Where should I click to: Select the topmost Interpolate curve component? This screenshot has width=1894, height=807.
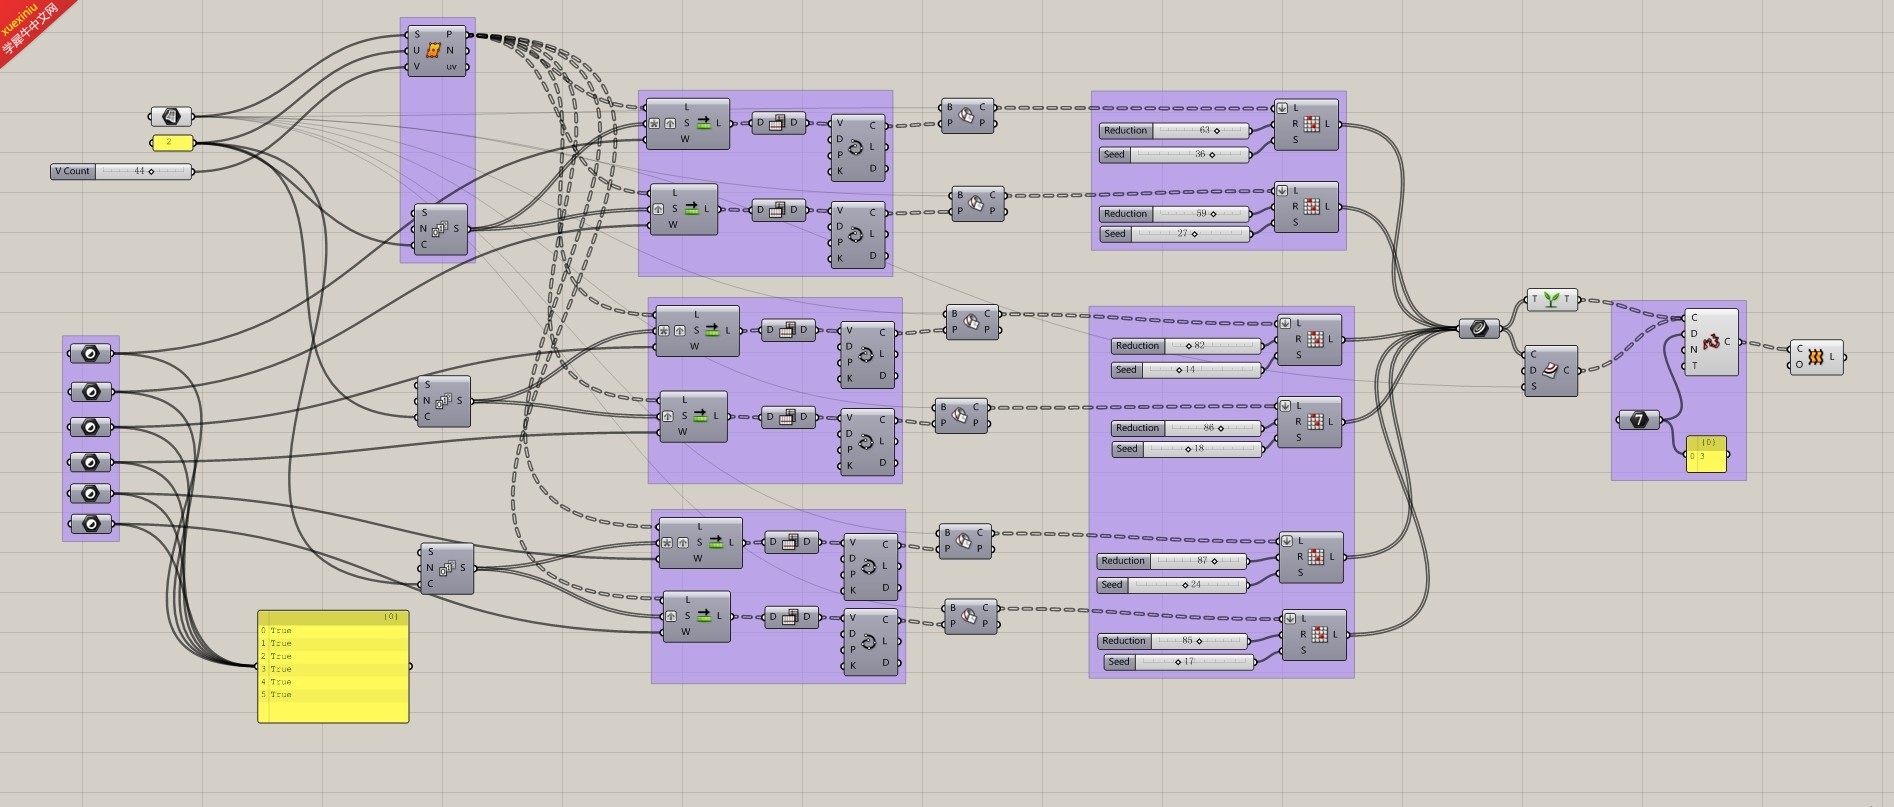[856, 148]
